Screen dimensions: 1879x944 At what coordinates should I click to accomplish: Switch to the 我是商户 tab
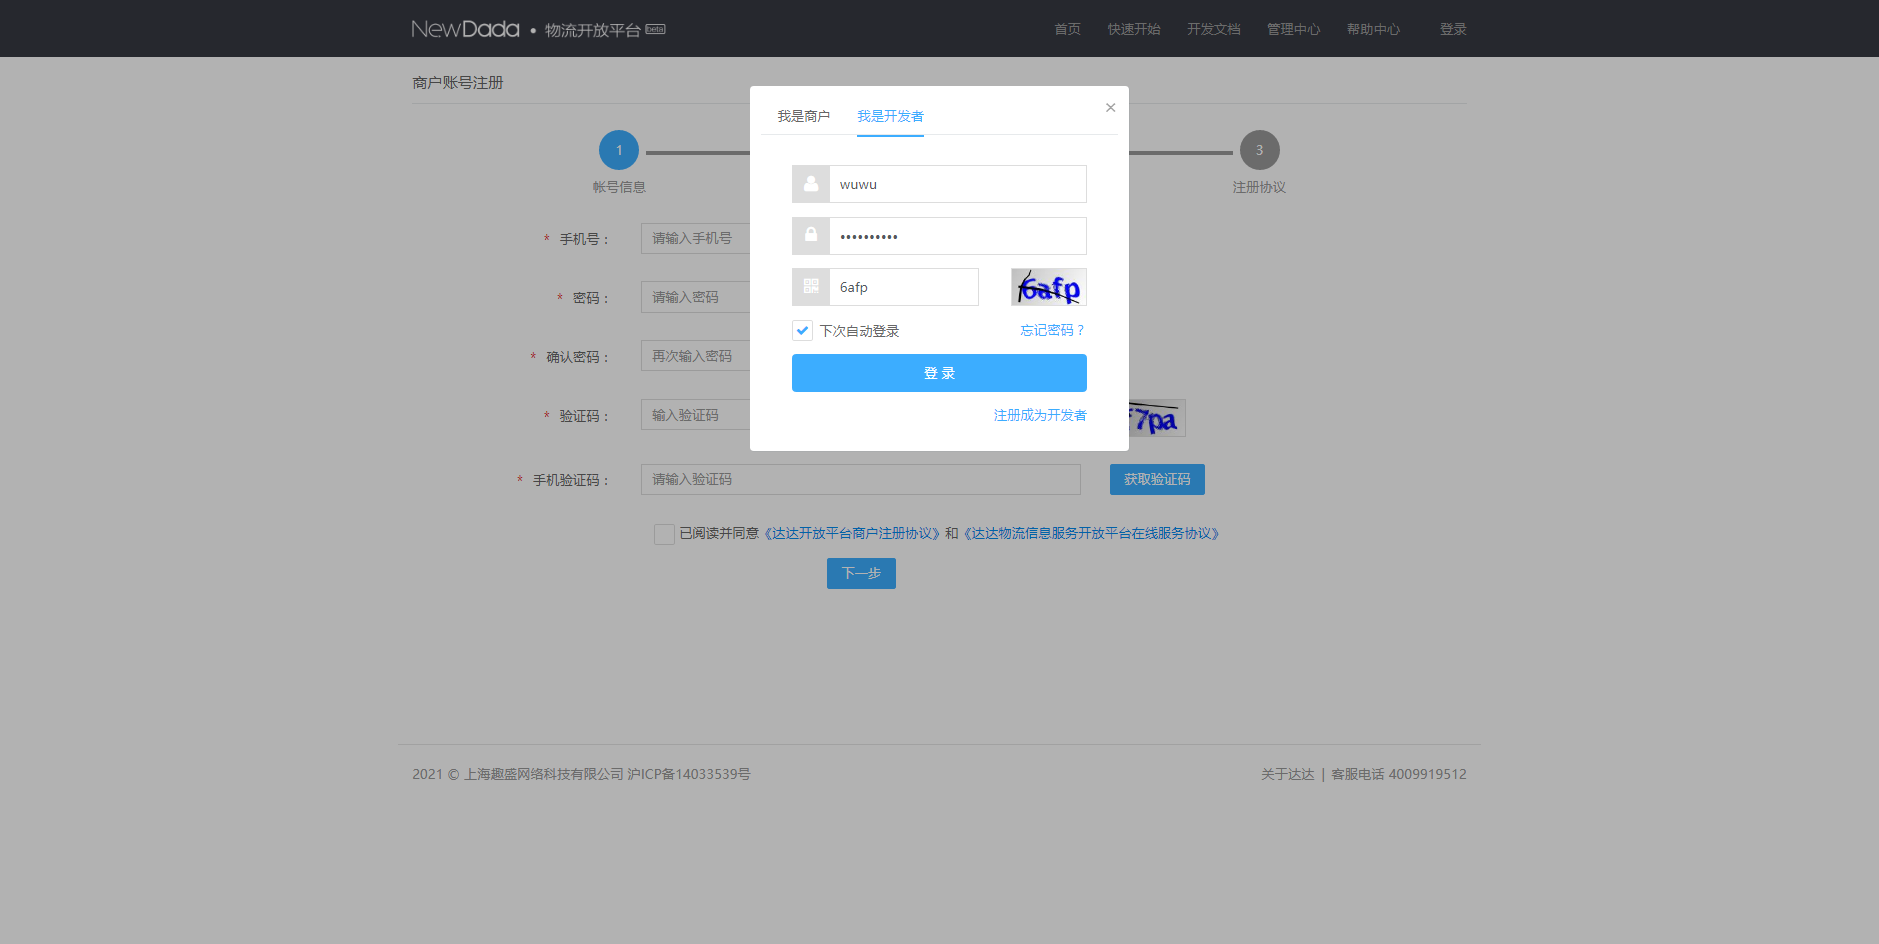click(x=804, y=116)
